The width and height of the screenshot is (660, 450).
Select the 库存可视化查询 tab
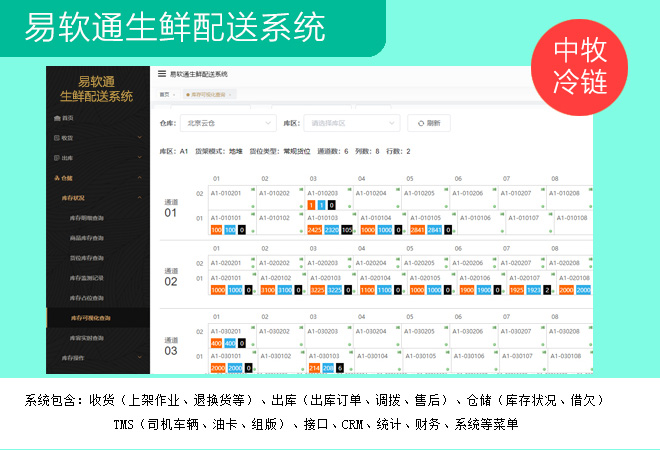pos(208,95)
